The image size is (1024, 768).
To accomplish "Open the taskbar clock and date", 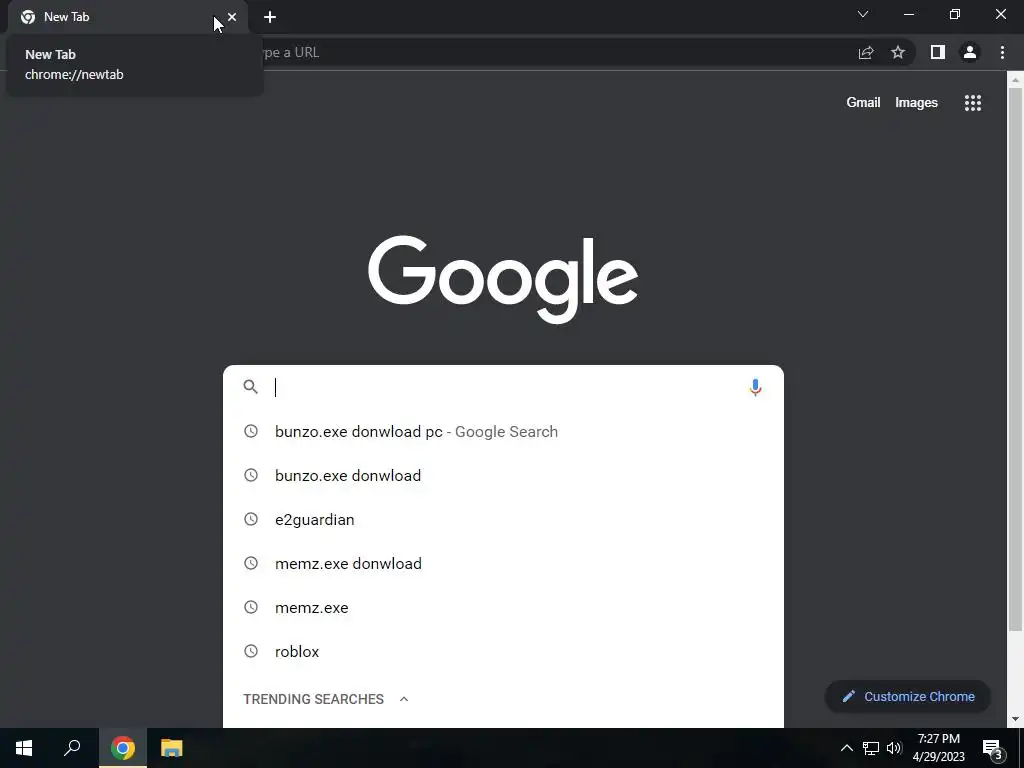I will point(938,748).
